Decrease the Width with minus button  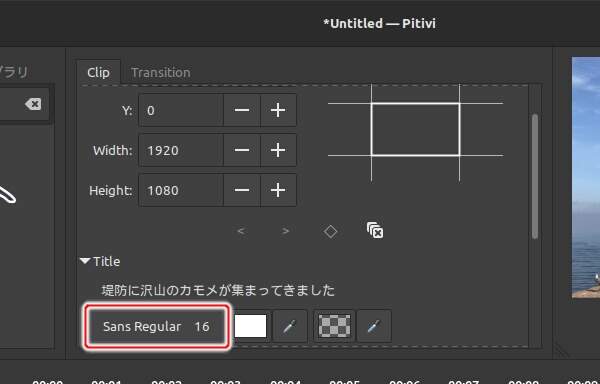(242, 150)
